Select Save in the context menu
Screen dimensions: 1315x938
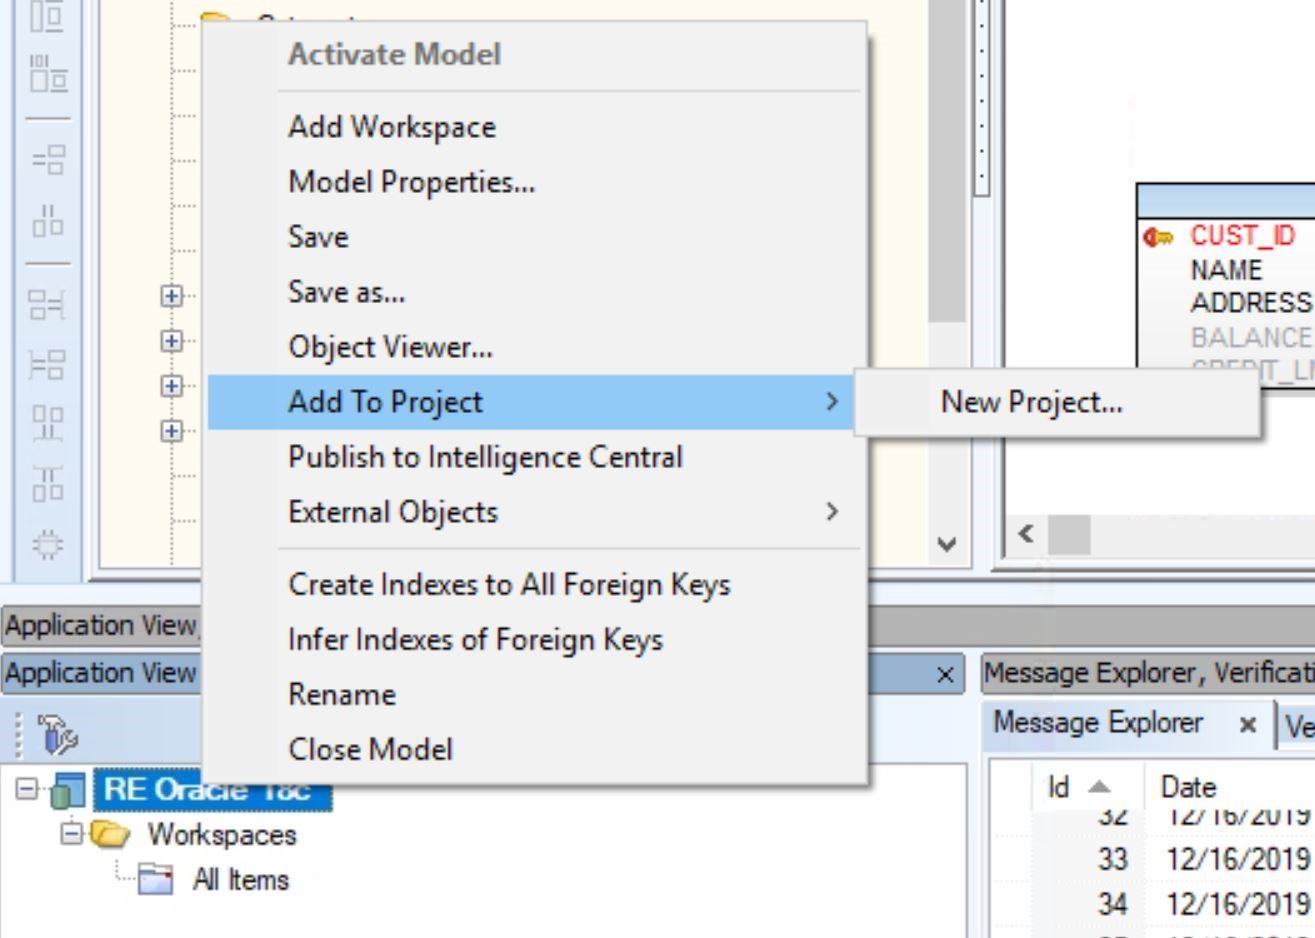click(318, 237)
